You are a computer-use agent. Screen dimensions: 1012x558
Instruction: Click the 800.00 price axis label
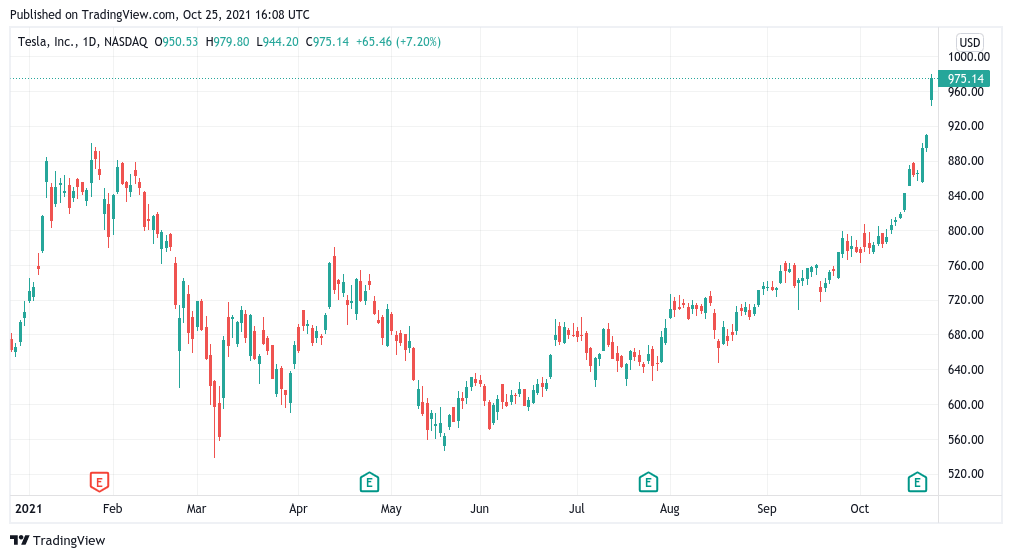(x=966, y=230)
